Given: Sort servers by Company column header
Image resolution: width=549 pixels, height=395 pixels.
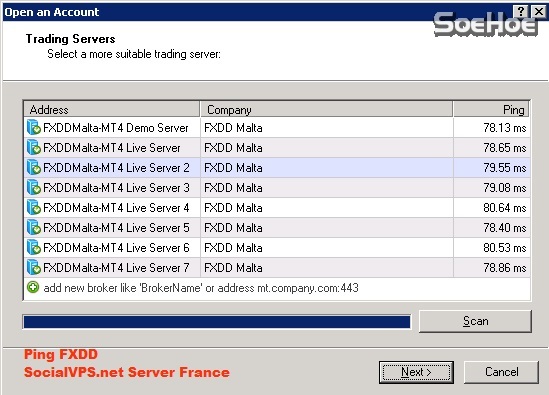Looking at the screenshot, I should coord(326,109).
